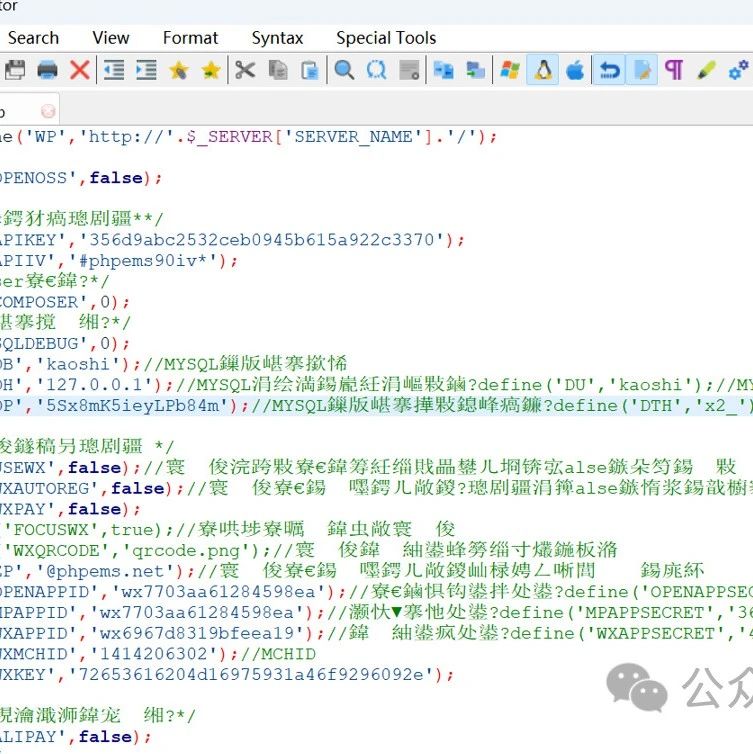The width and height of the screenshot is (753, 754).
Task: Click the Save All floppy disks icon
Action: pyautogui.click(x=14, y=70)
